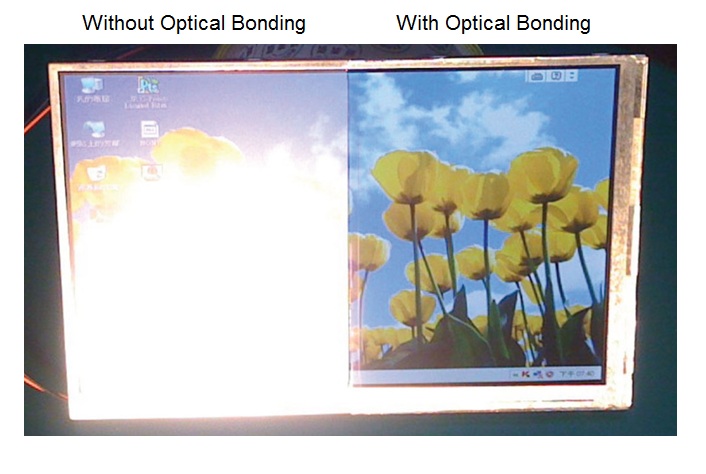
Task: Click an empty area of the taskbar
Action: [x=430, y=375]
